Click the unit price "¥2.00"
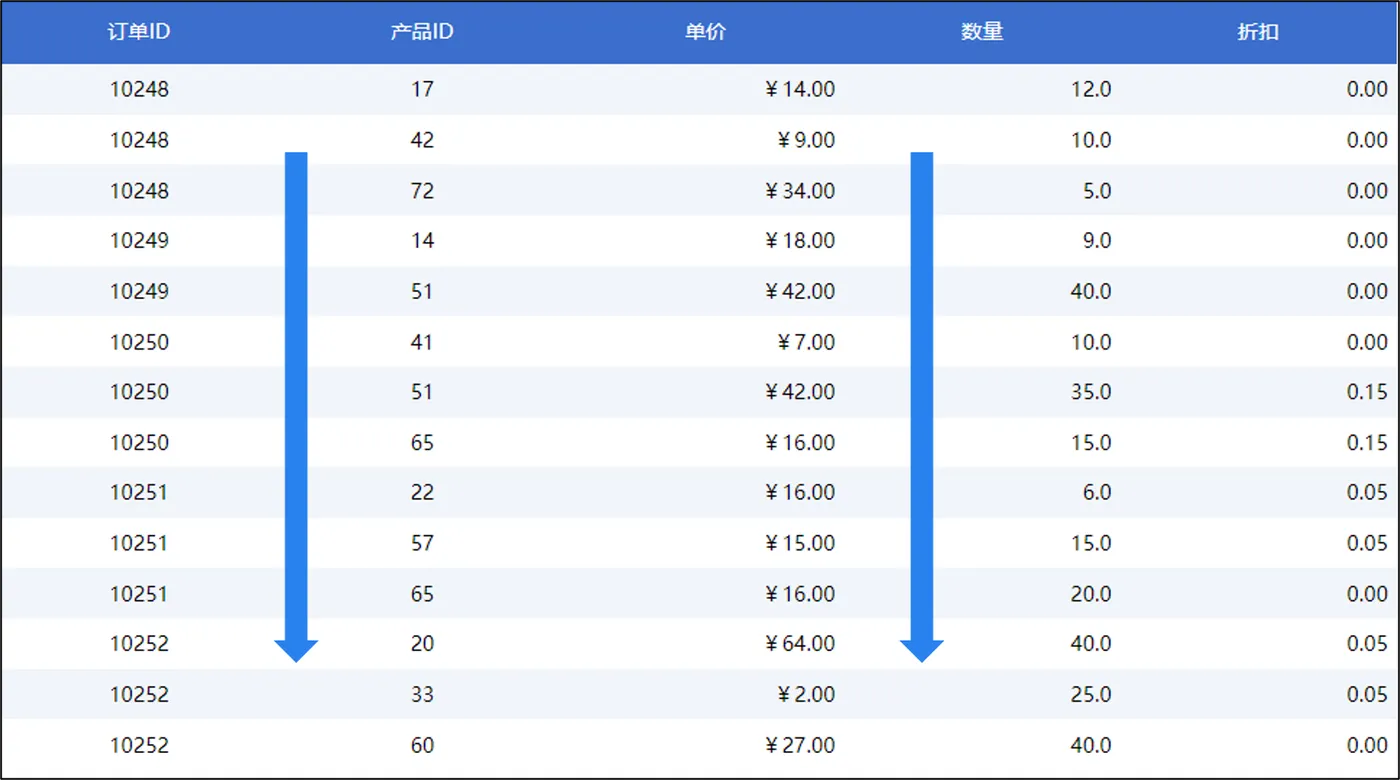 [805, 694]
